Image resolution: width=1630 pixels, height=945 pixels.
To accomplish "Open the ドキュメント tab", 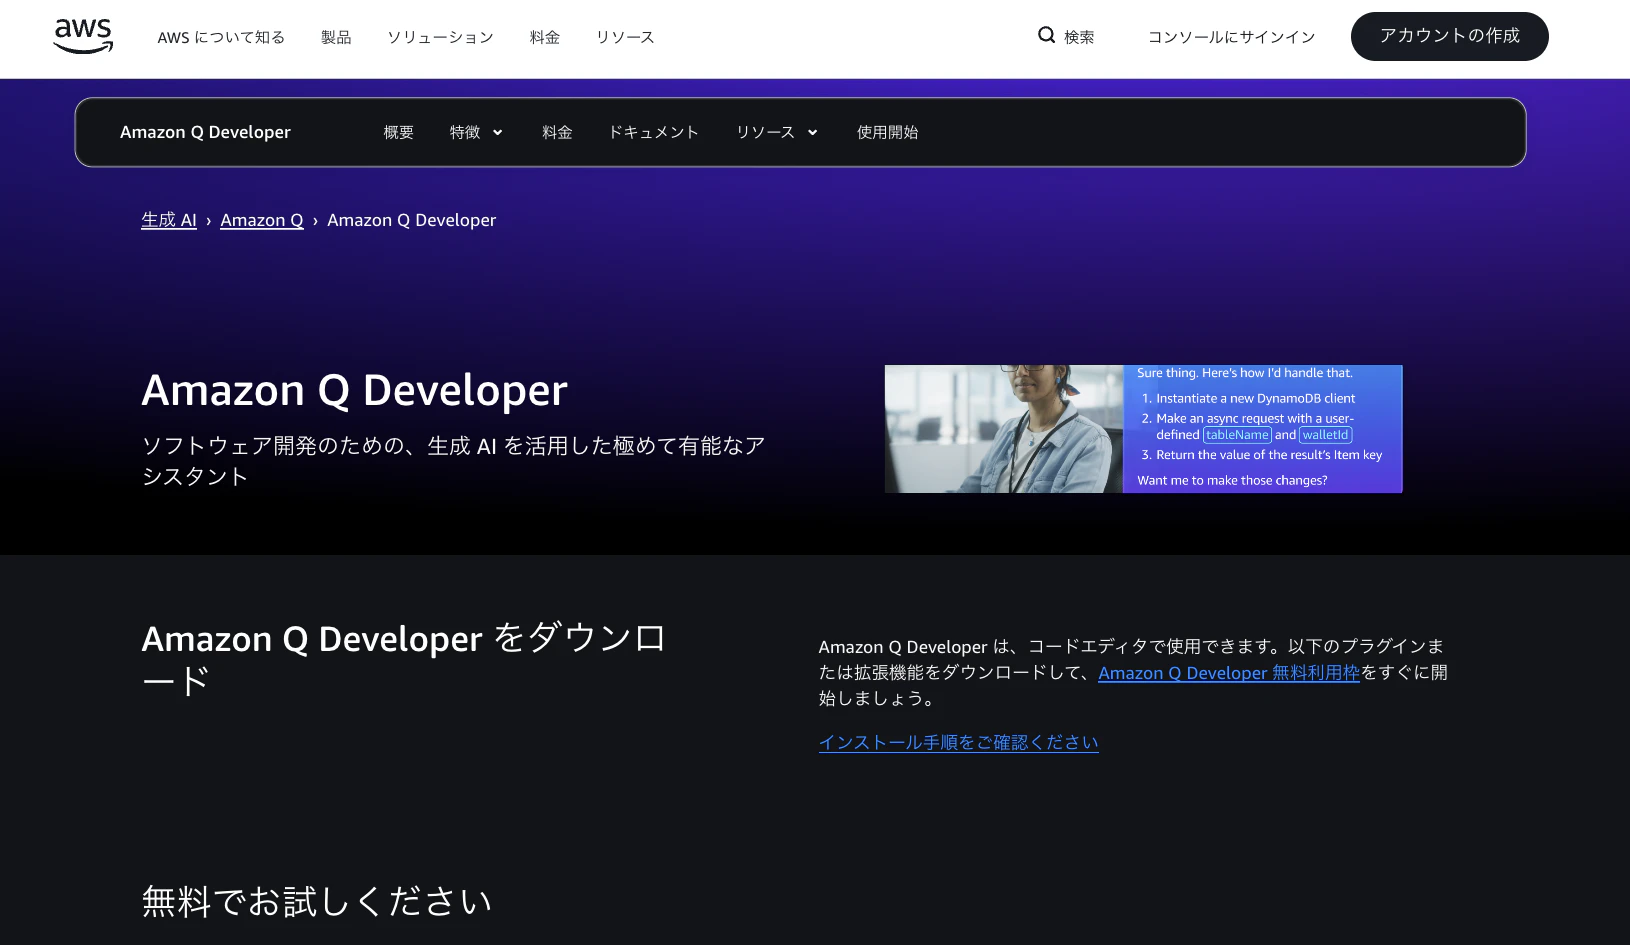I will click(654, 132).
